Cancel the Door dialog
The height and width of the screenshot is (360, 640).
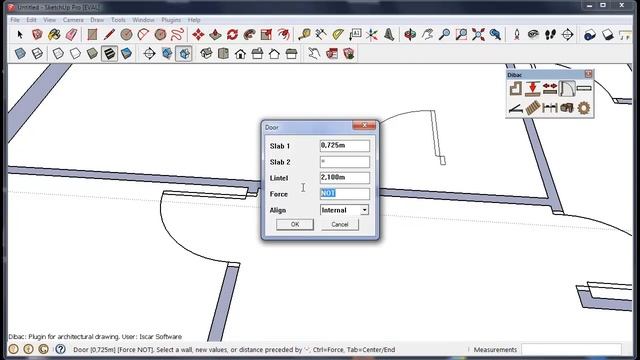[340, 224]
